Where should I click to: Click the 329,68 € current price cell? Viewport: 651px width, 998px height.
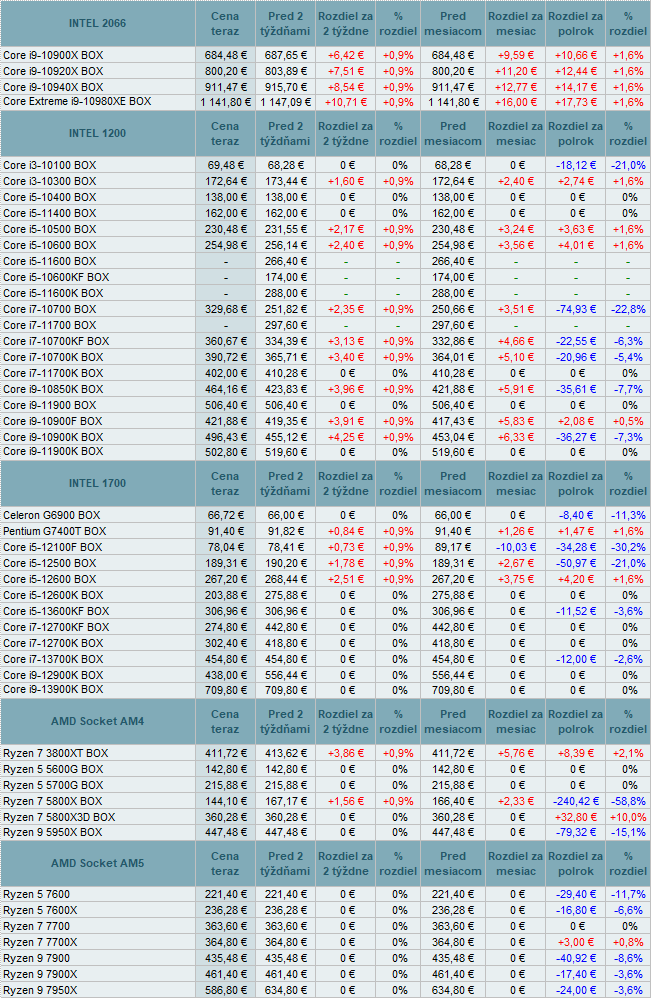click(225, 309)
